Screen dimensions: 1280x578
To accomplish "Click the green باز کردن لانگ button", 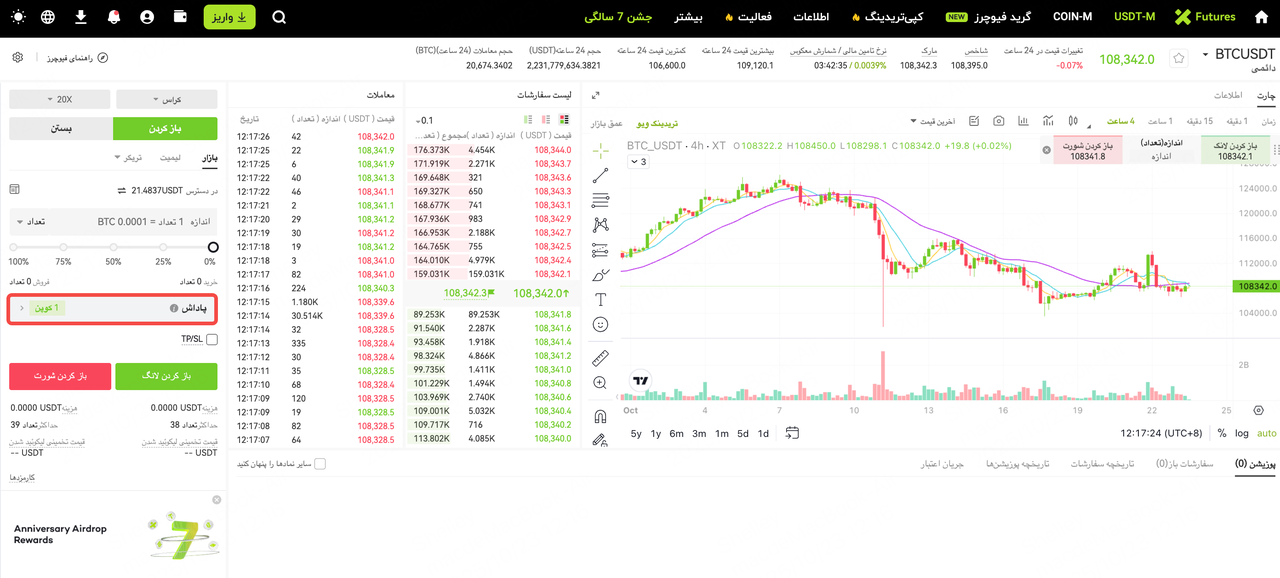I will click(167, 376).
